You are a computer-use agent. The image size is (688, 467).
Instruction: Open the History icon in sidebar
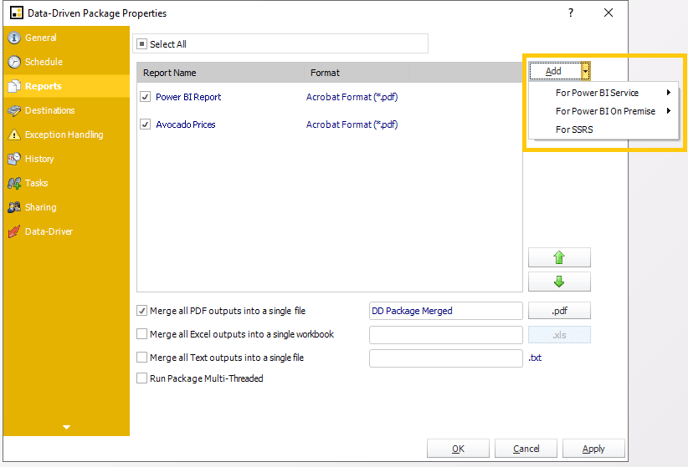pyautogui.click(x=14, y=159)
